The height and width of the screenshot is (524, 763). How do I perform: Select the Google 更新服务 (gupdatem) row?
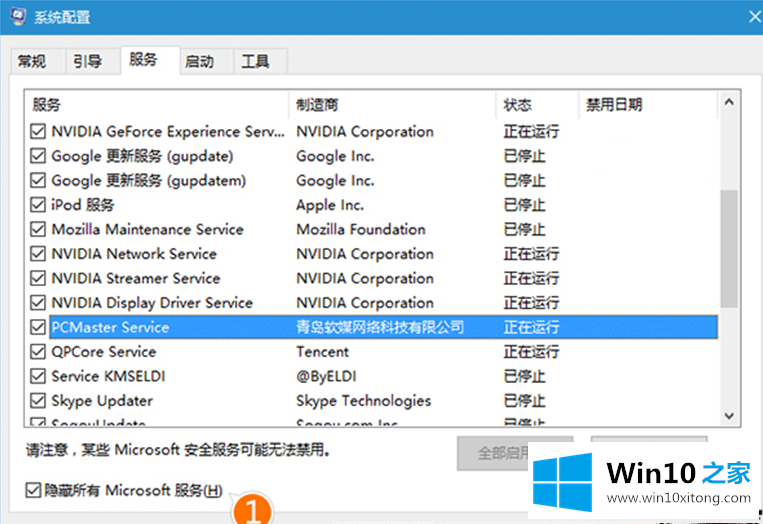373,181
